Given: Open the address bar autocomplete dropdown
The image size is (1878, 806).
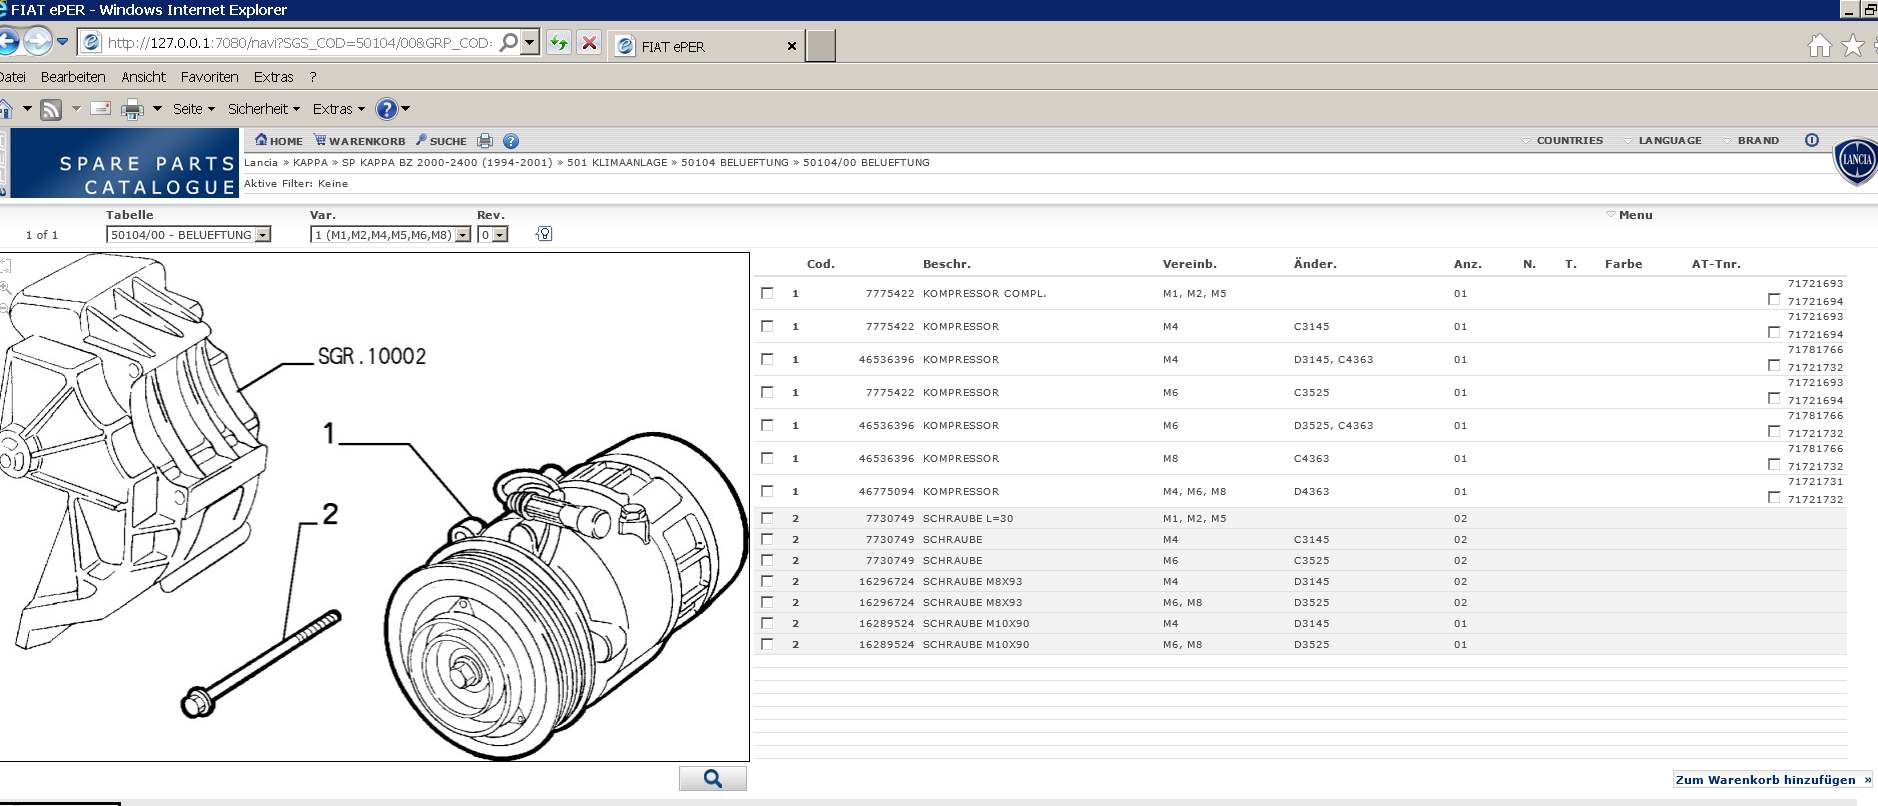Looking at the screenshot, I should (530, 42).
